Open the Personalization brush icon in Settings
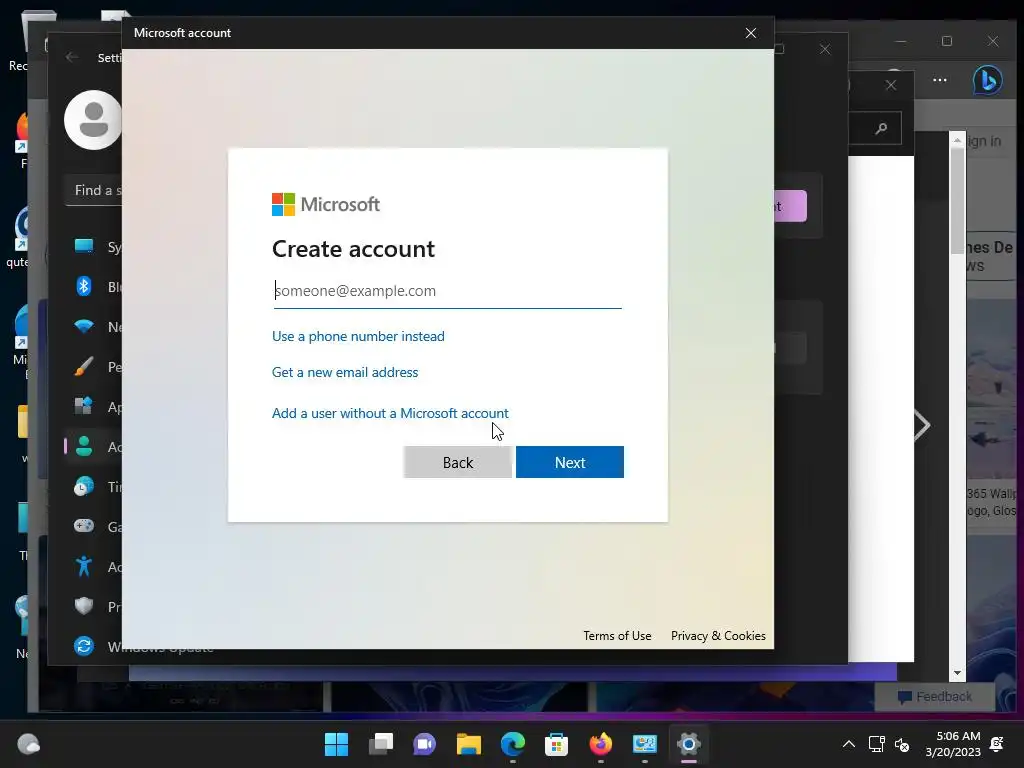 pyautogui.click(x=84, y=366)
